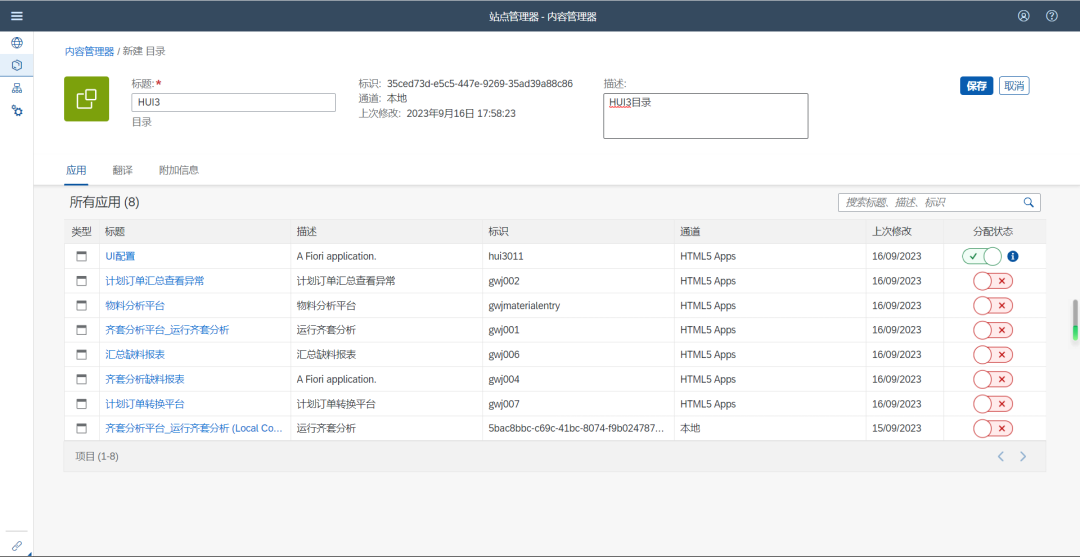Viewport: 1080px width, 557px height.
Task: Click app type icon in 汇总缺料报表 row
Action: [82, 355]
